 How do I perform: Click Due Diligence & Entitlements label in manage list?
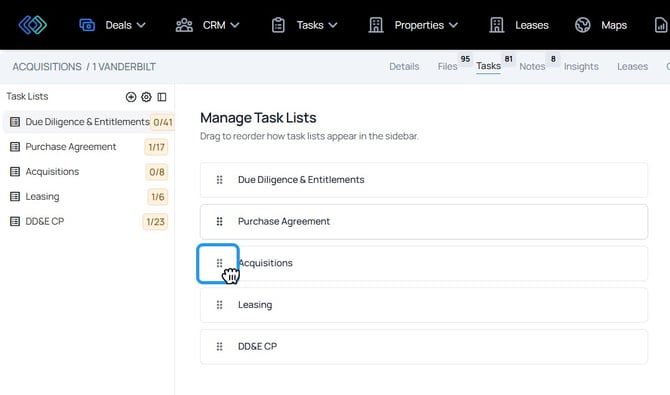pyautogui.click(x=301, y=180)
